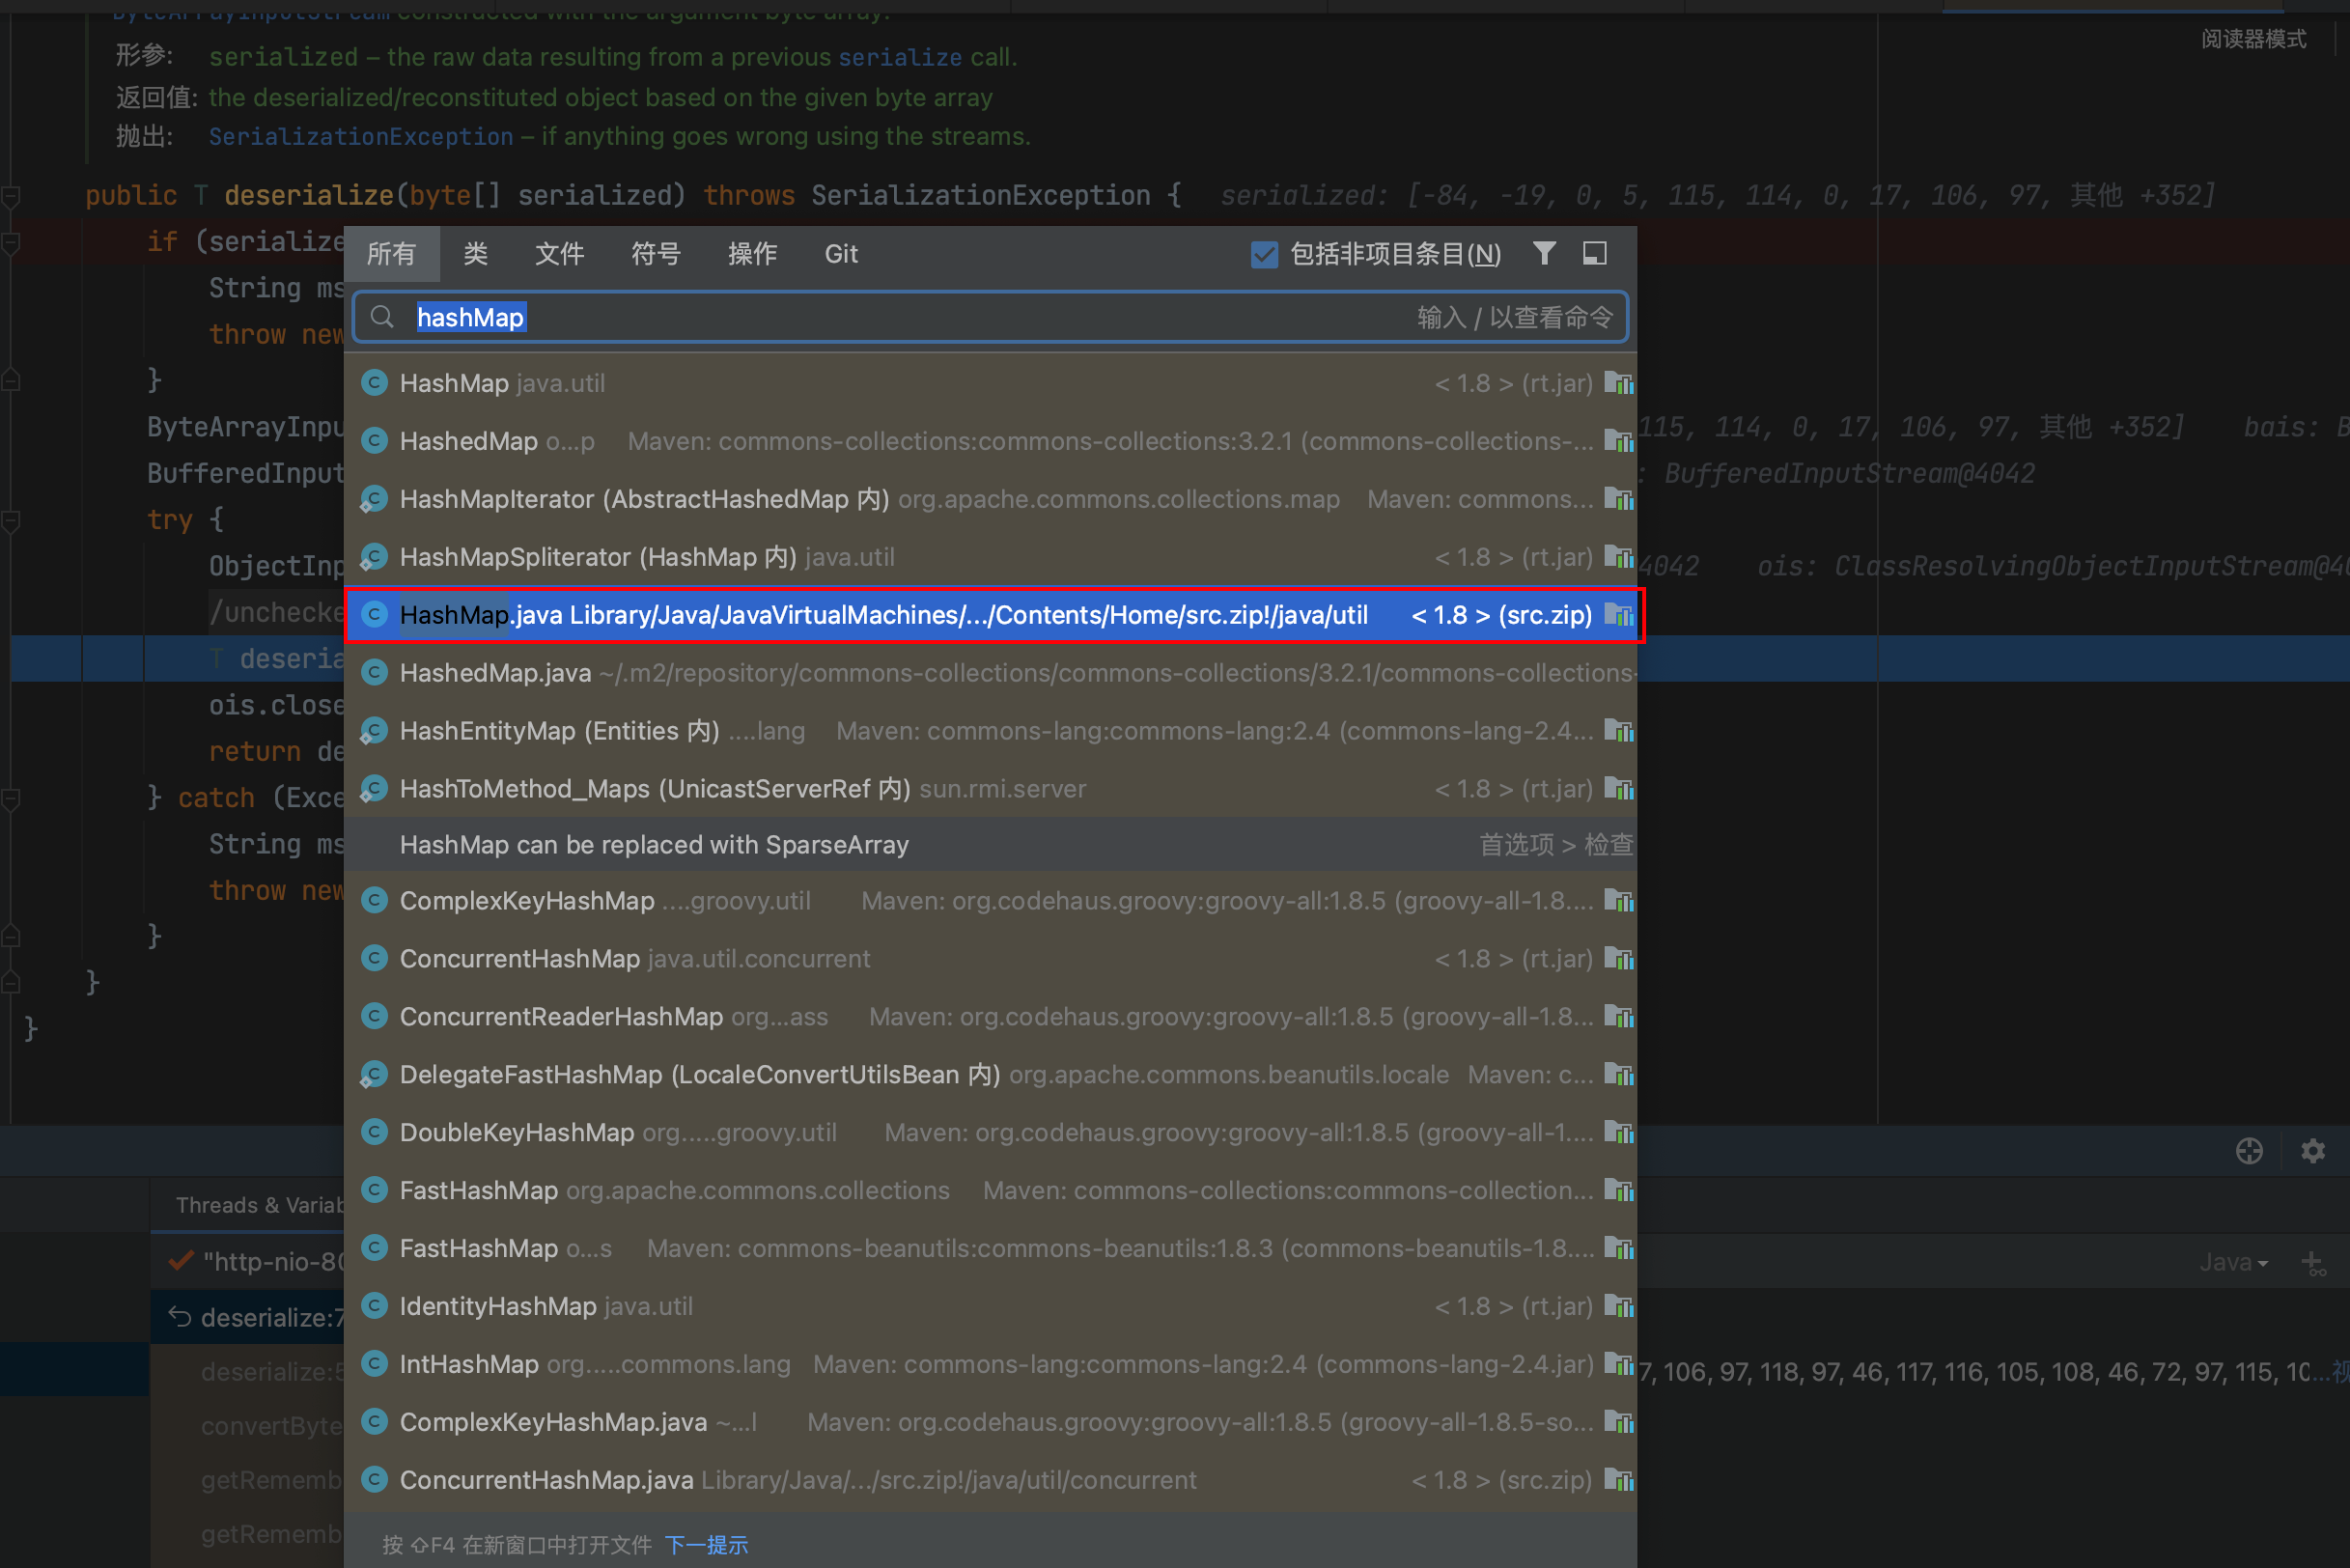Image resolution: width=2350 pixels, height=1568 pixels.
Task: Select HashMap java.util result
Action: click(x=990, y=383)
